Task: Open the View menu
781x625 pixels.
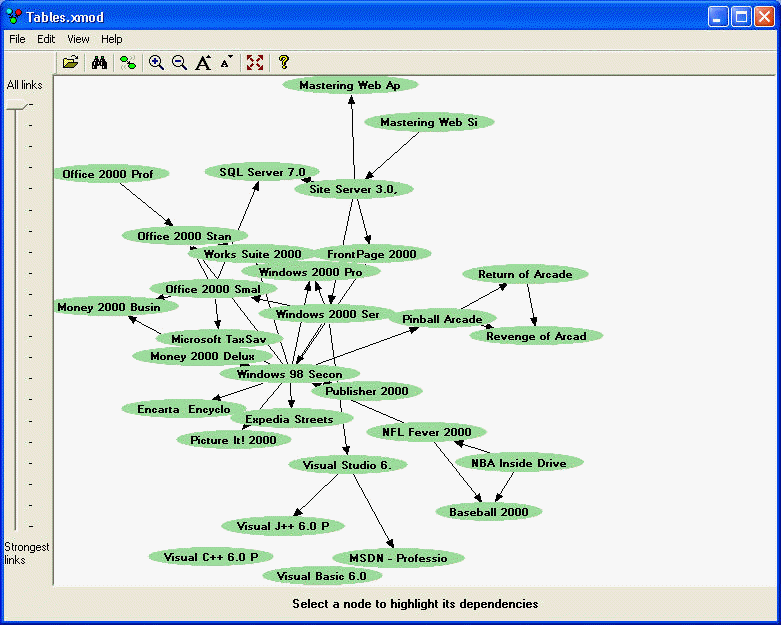Action: click(78, 39)
